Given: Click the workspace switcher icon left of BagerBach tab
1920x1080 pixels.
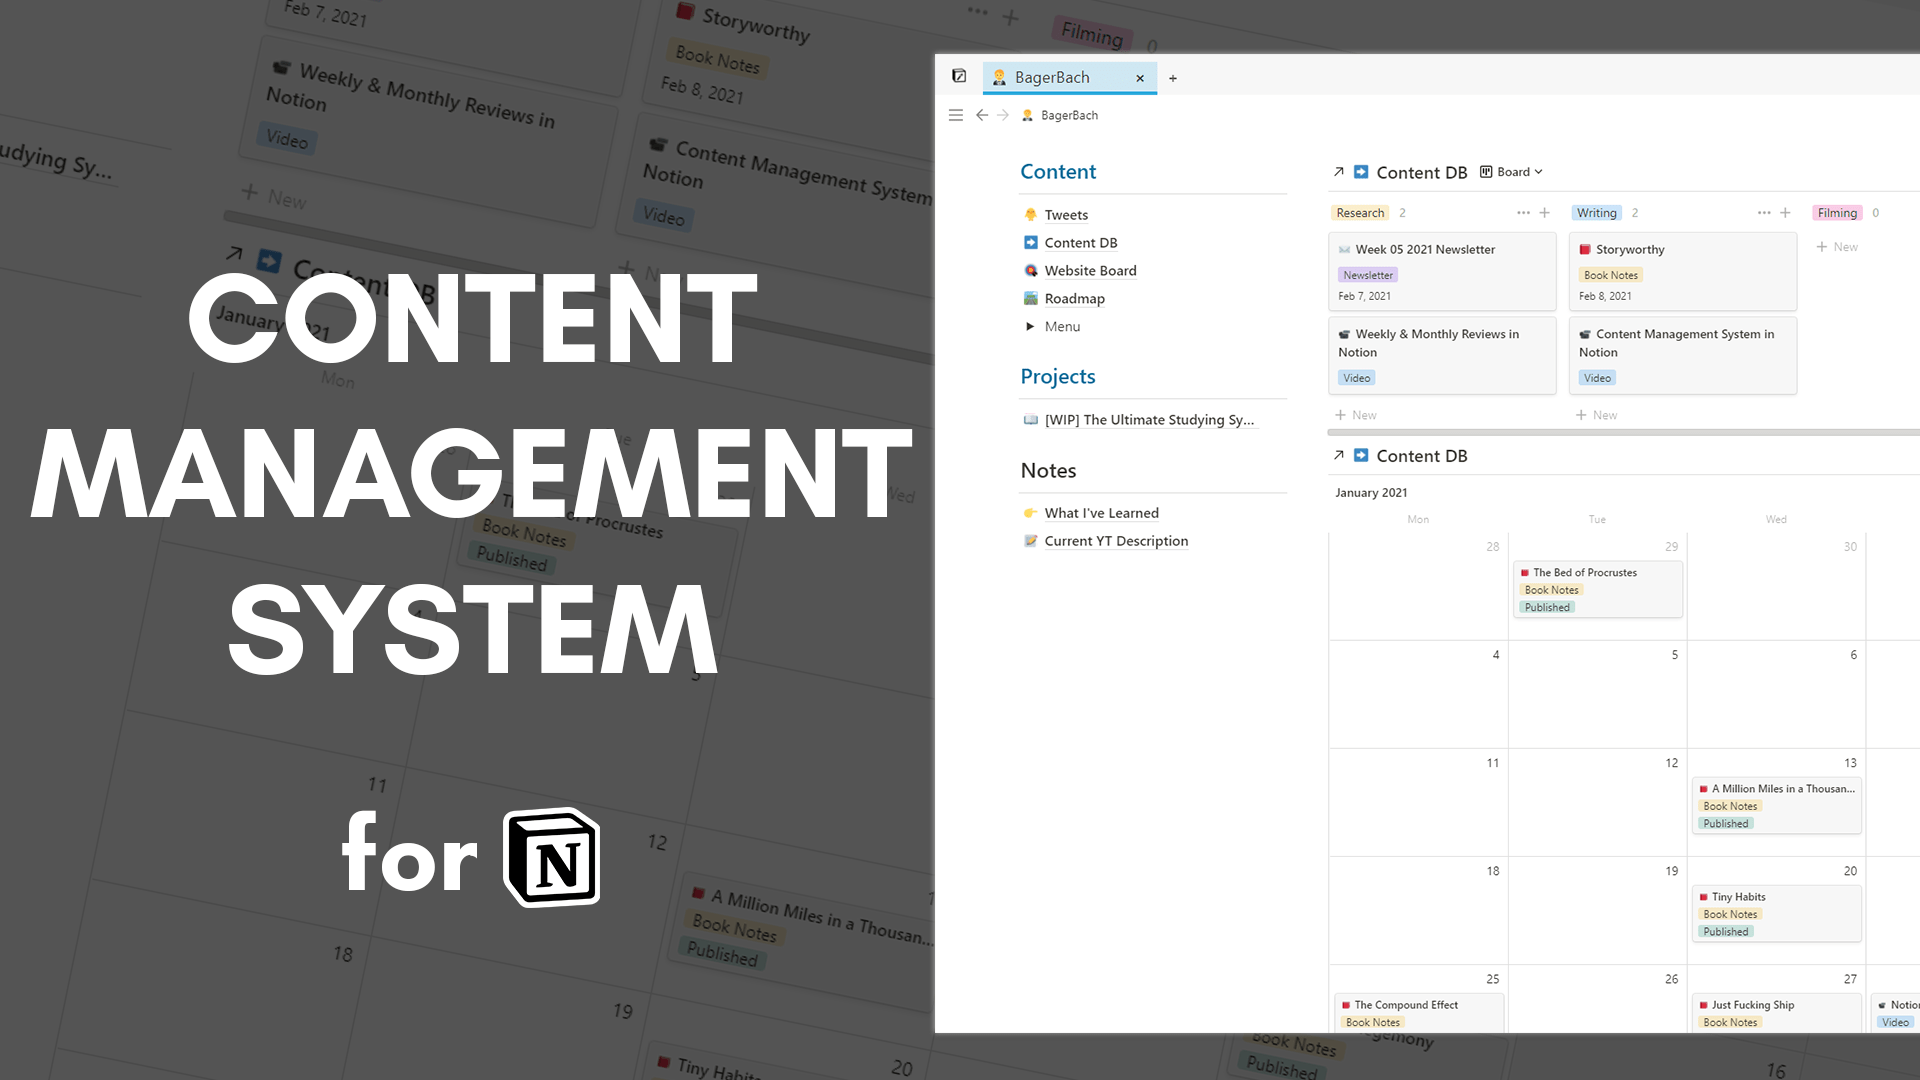Looking at the screenshot, I should [x=959, y=76].
